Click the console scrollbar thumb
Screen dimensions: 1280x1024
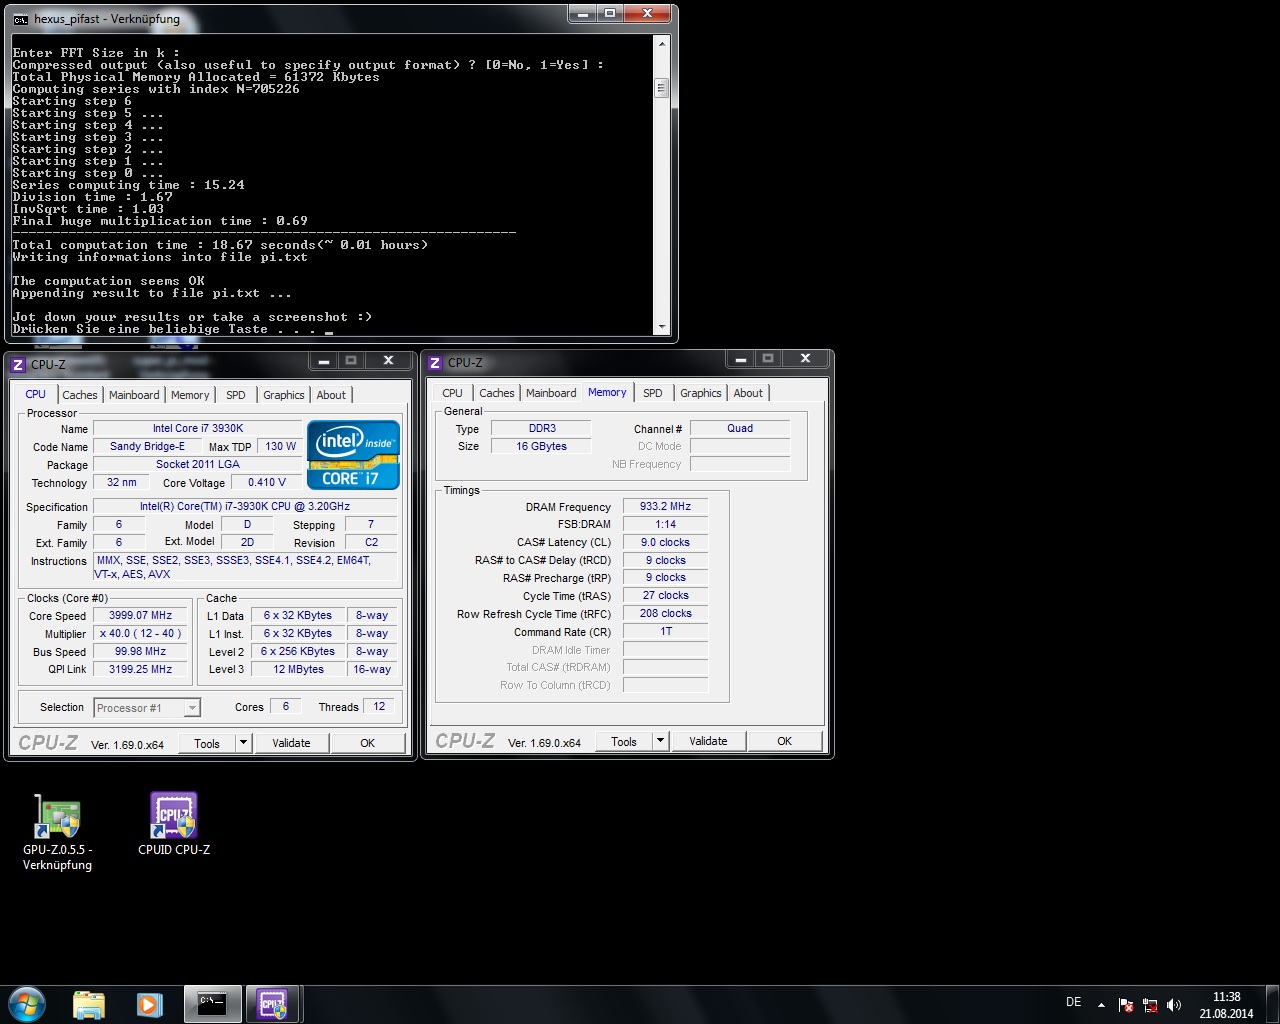pyautogui.click(x=661, y=88)
